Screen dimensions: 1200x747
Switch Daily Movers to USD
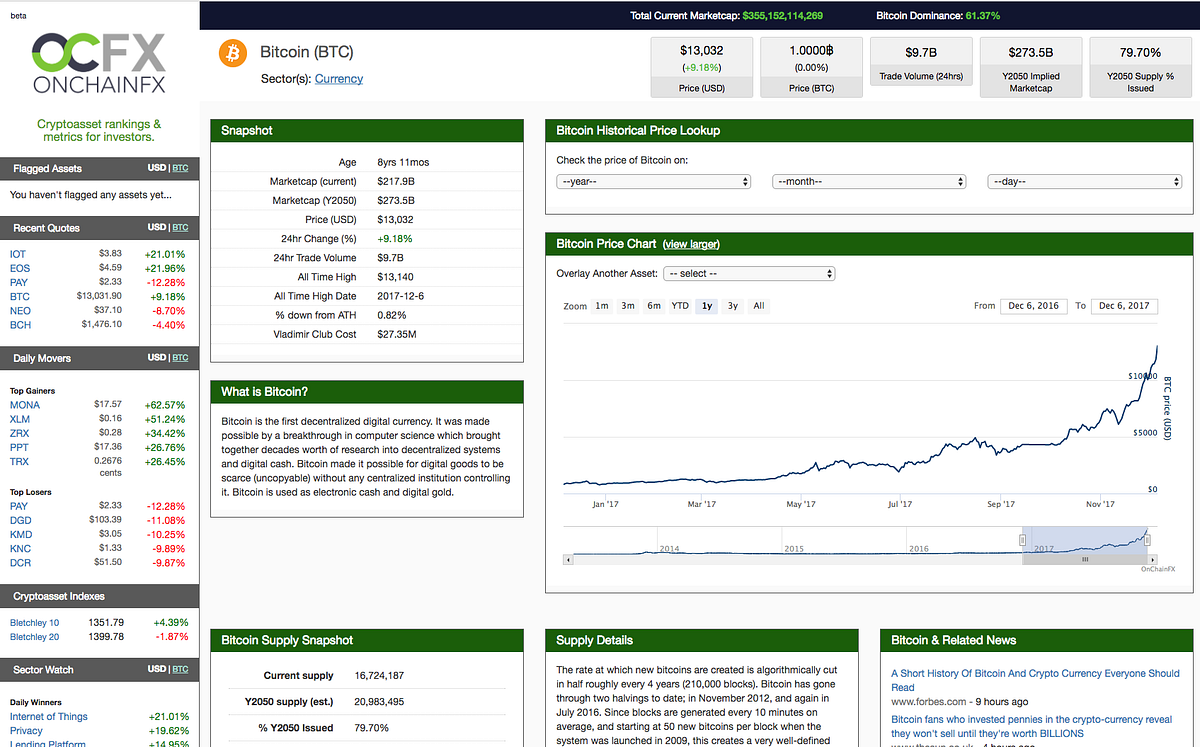(156, 357)
